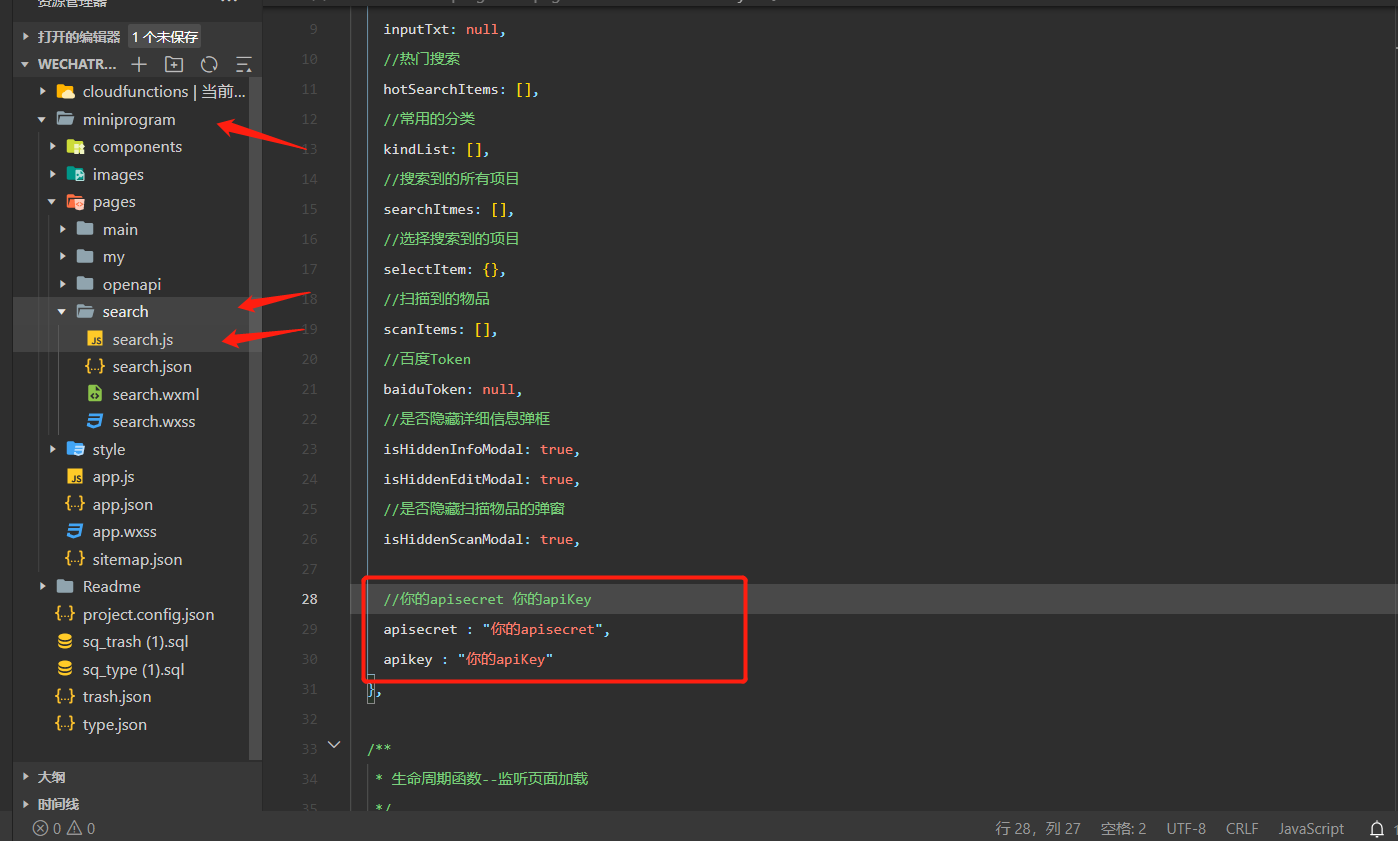Image resolution: width=1398 pixels, height=841 pixels.
Task: Click the New File plus icon
Action: click(139, 64)
